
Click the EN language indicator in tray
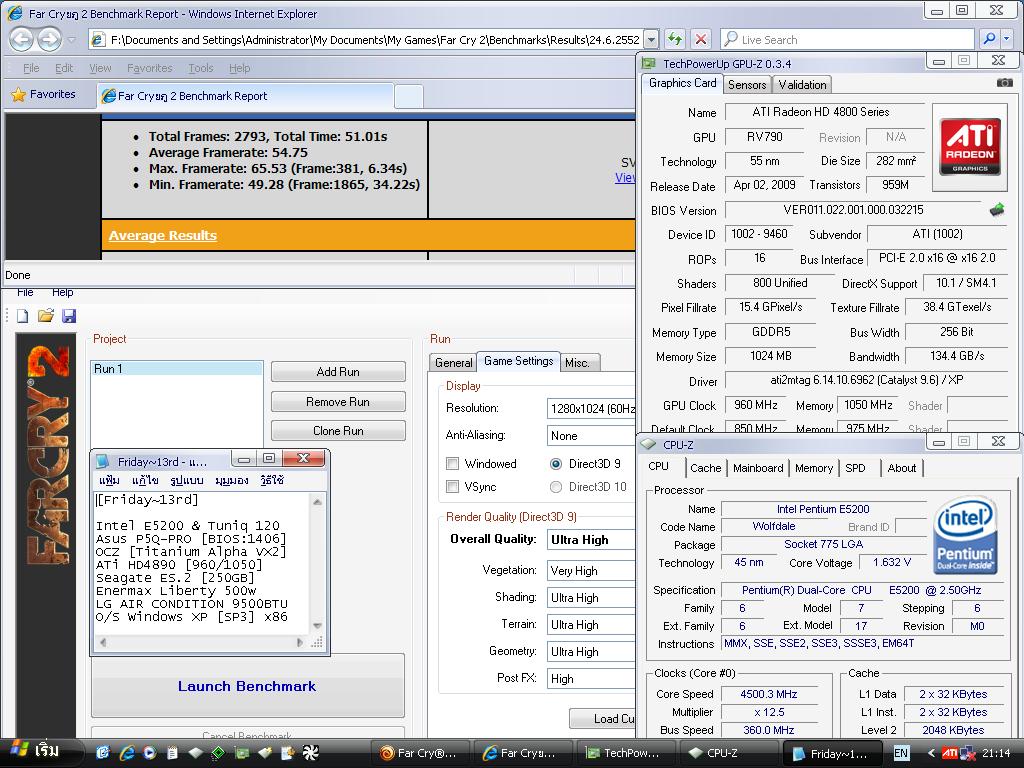(901, 753)
